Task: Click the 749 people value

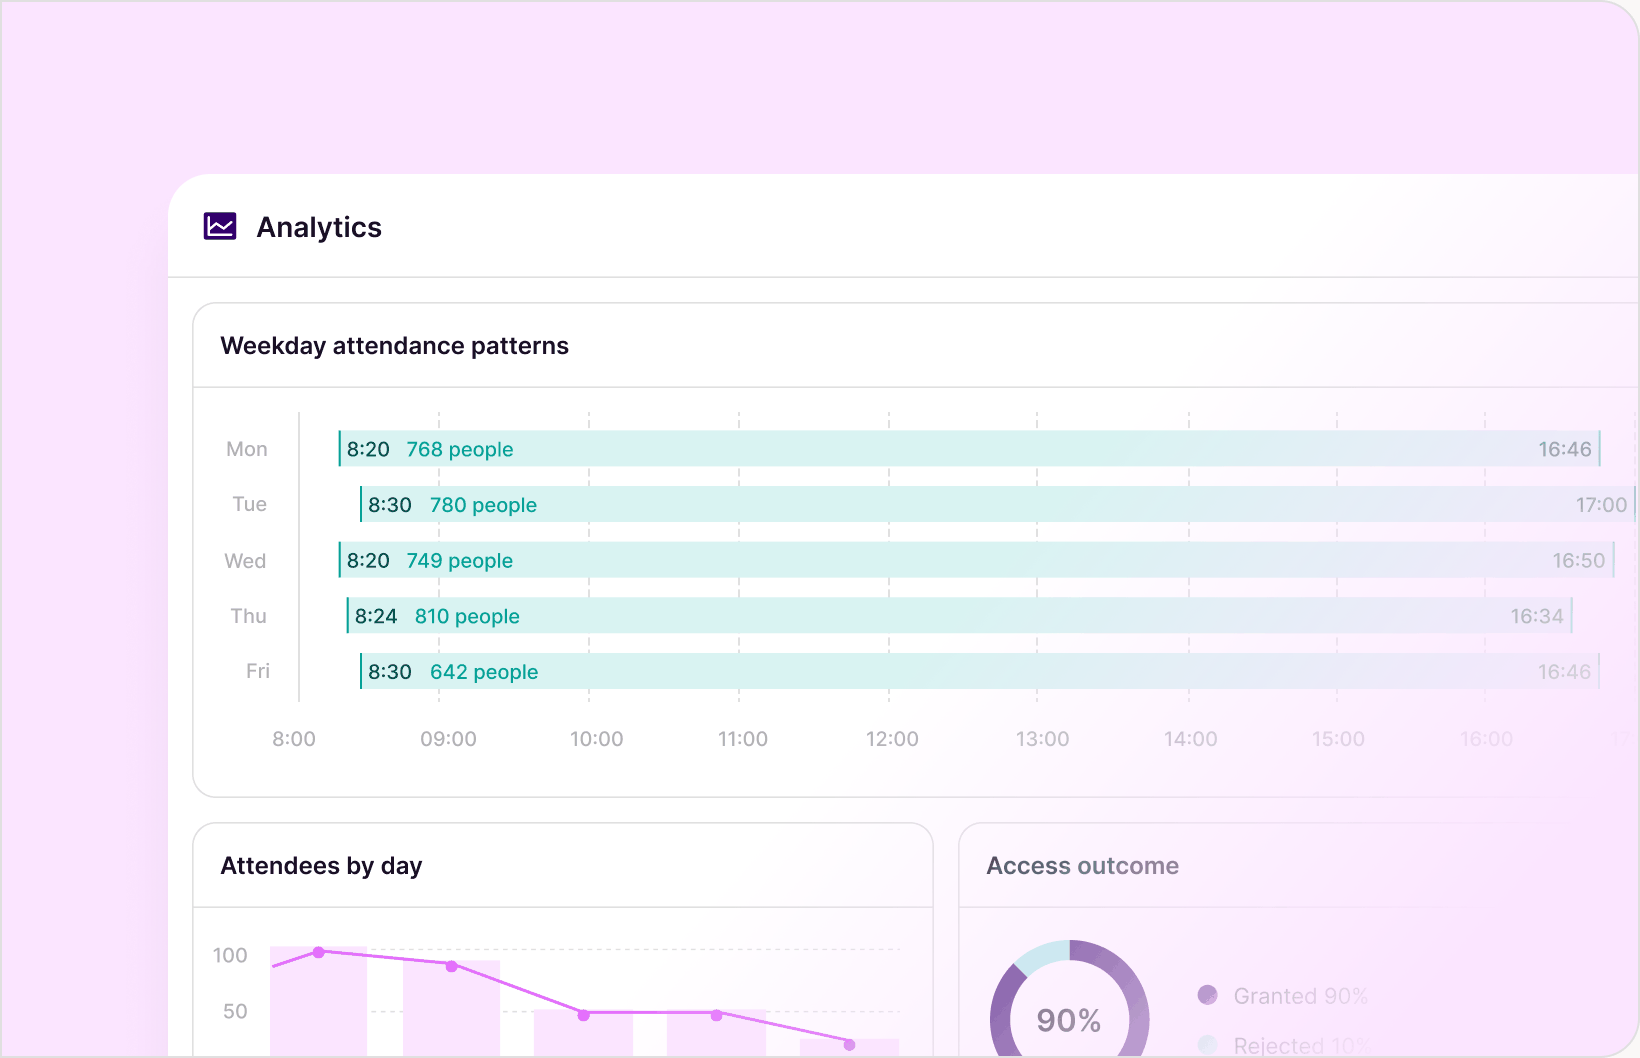Action: tap(460, 561)
